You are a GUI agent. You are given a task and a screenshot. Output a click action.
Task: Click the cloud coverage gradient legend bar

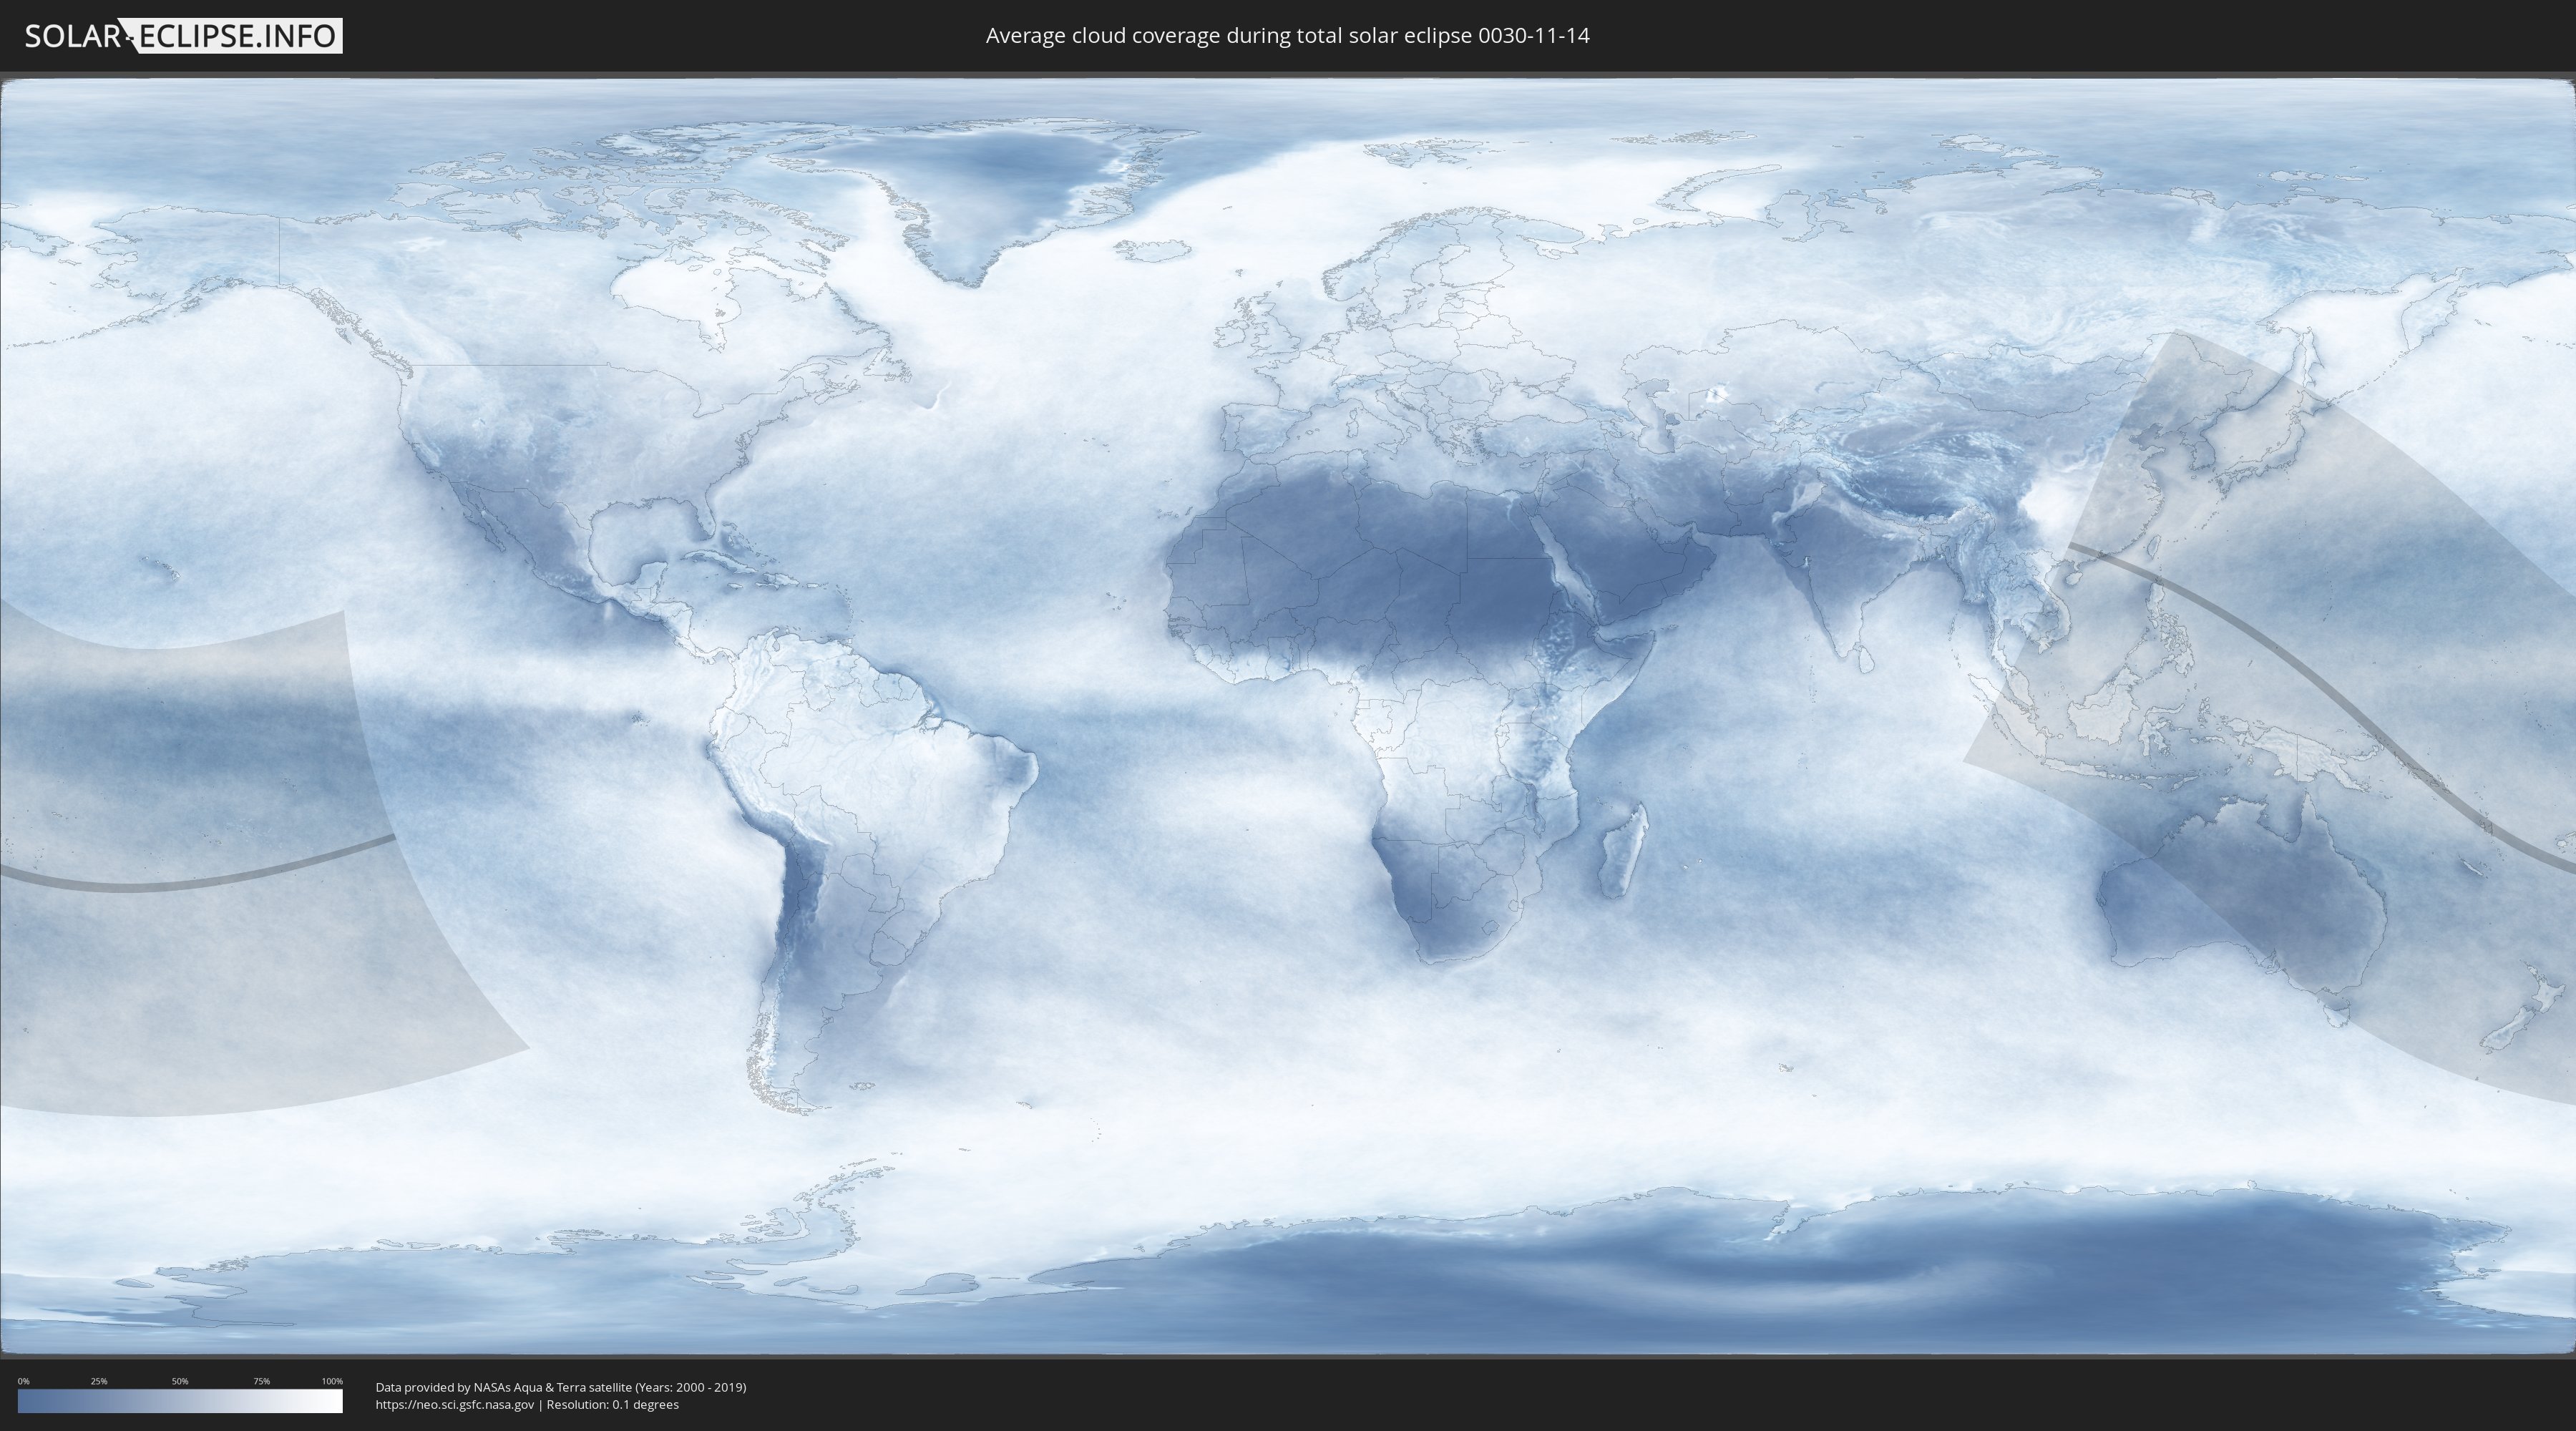180,1401
